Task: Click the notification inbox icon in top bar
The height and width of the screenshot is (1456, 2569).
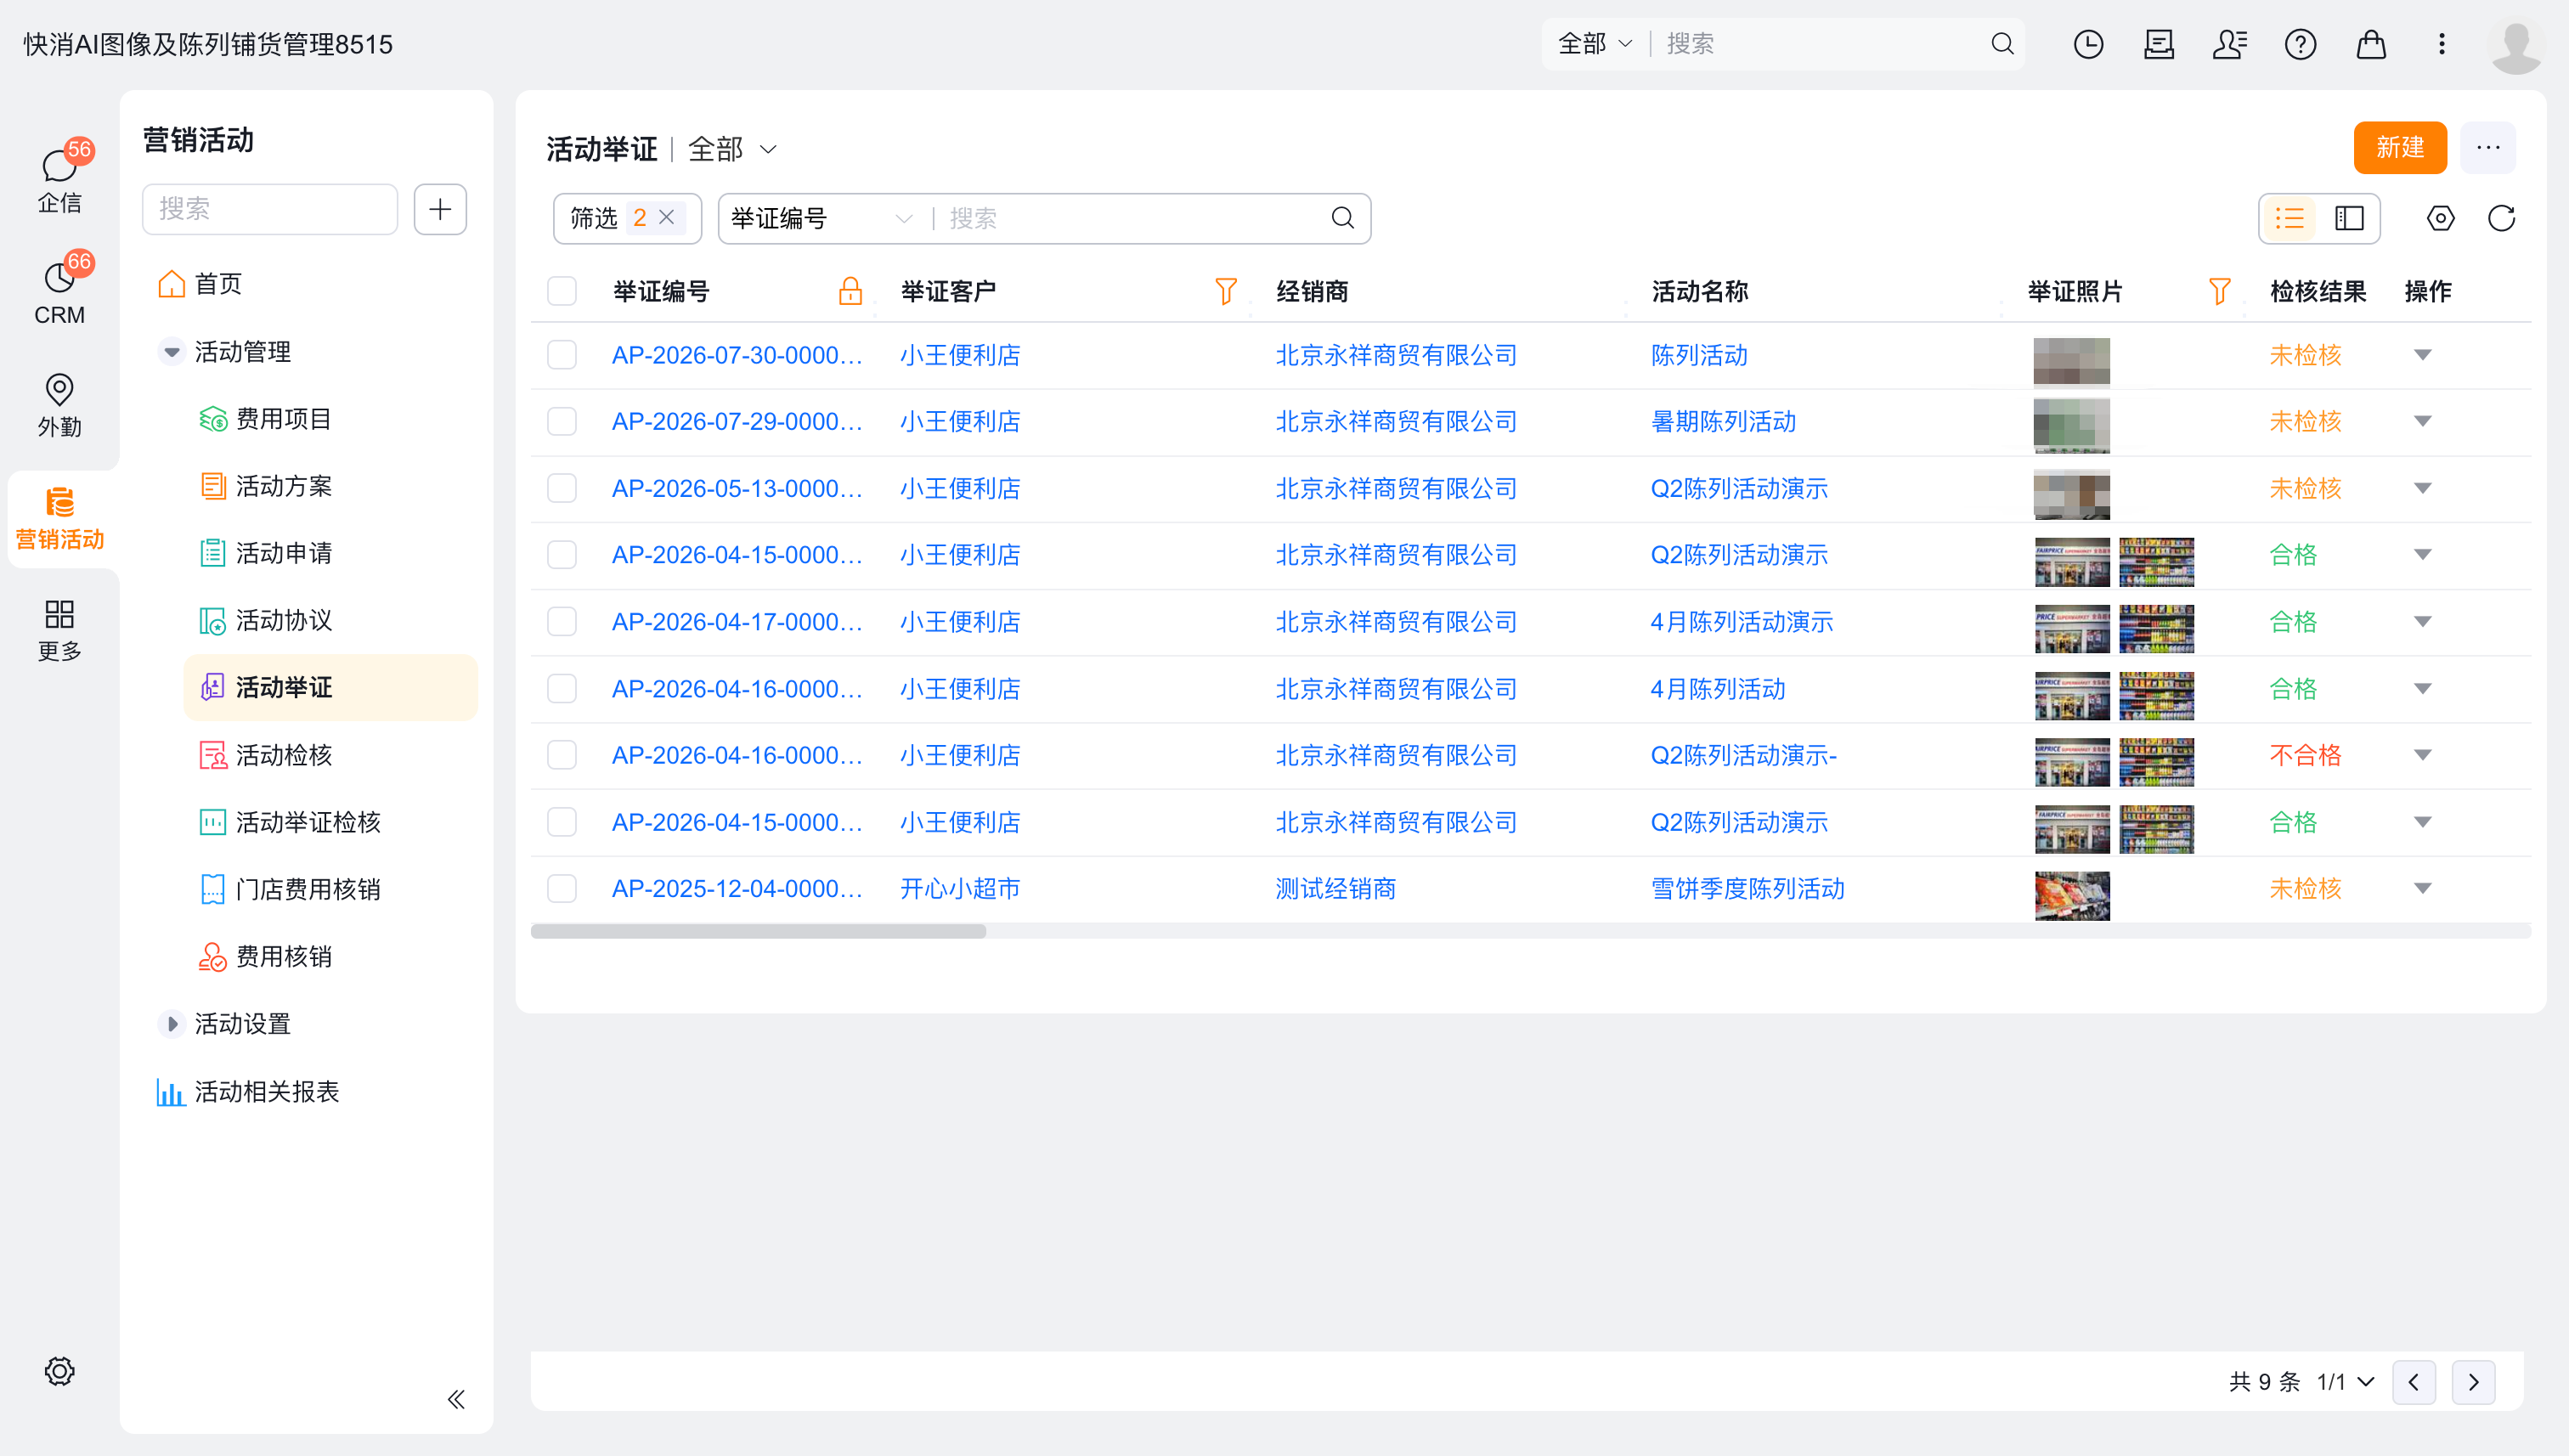Action: tap(2159, 44)
